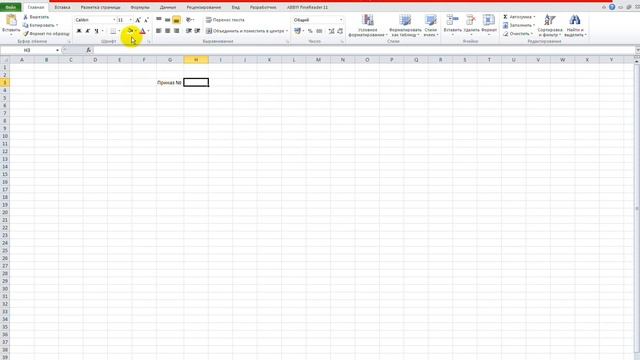Image resolution: width=640 pixels, height=360 pixels.
Task: Open the green File (Файл) tab
Action: 11,7
